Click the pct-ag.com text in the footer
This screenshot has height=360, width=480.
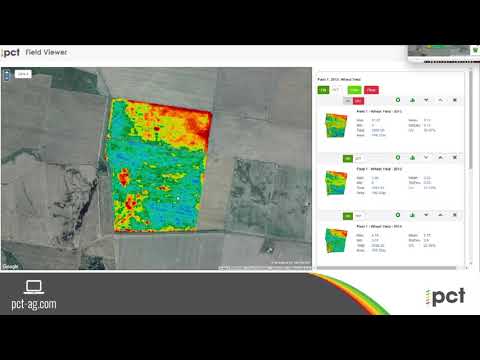tap(34, 304)
